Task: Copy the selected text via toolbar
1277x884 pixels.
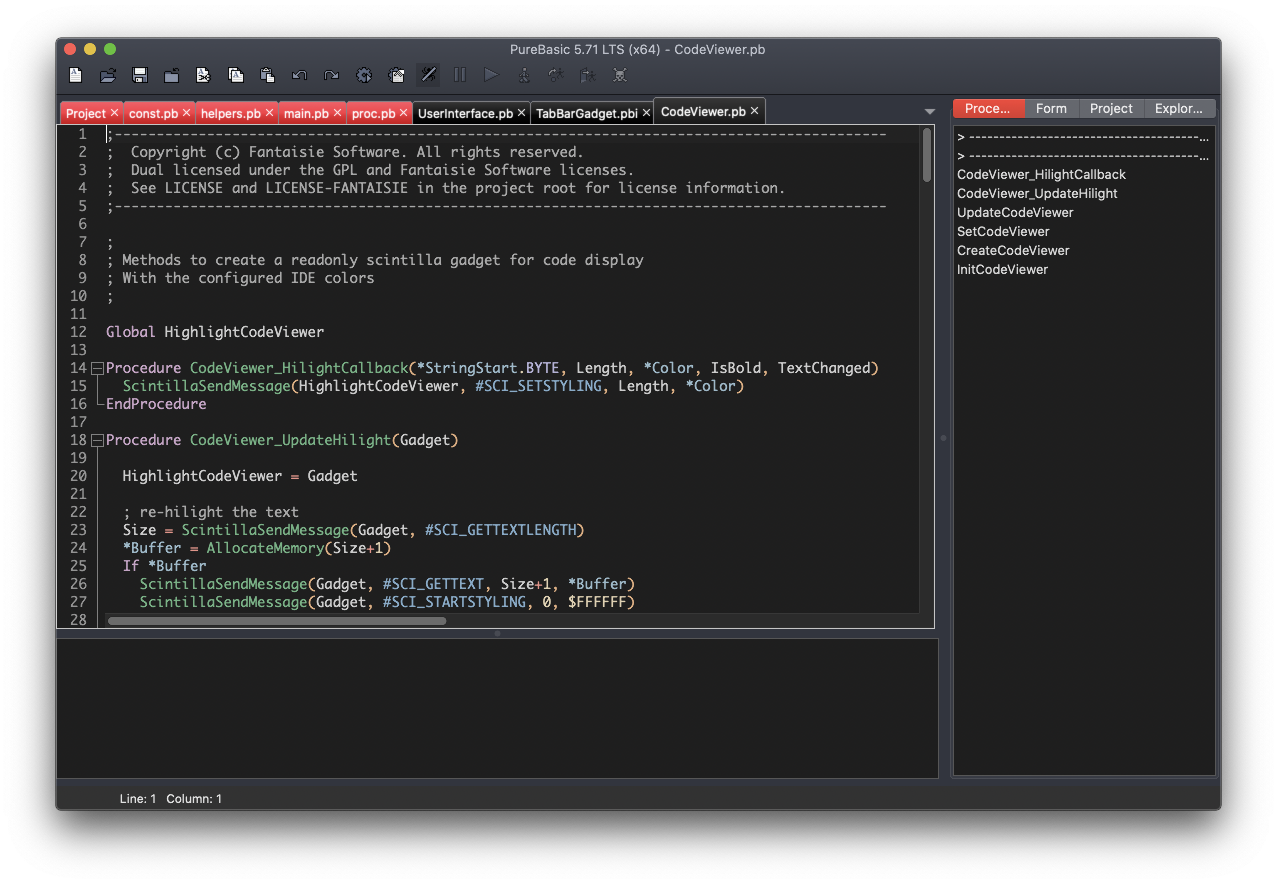Action: point(236,75)
